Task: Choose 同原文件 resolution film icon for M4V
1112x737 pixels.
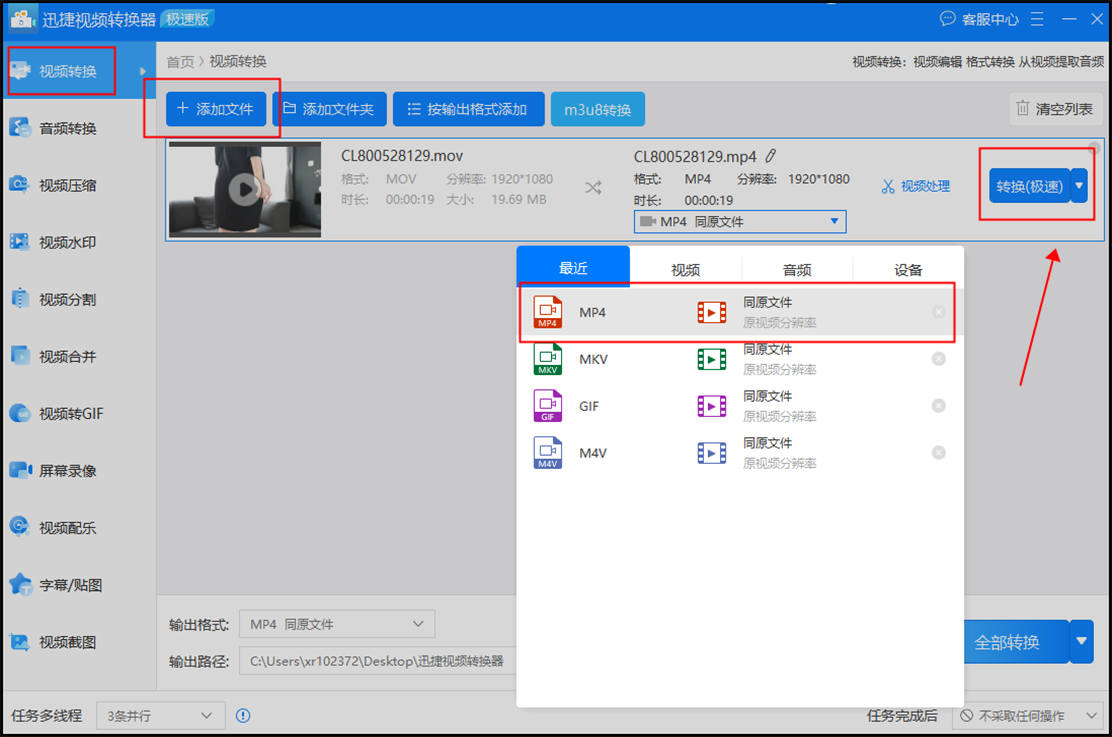Action: pyautogui.click(x=712, y=453)
